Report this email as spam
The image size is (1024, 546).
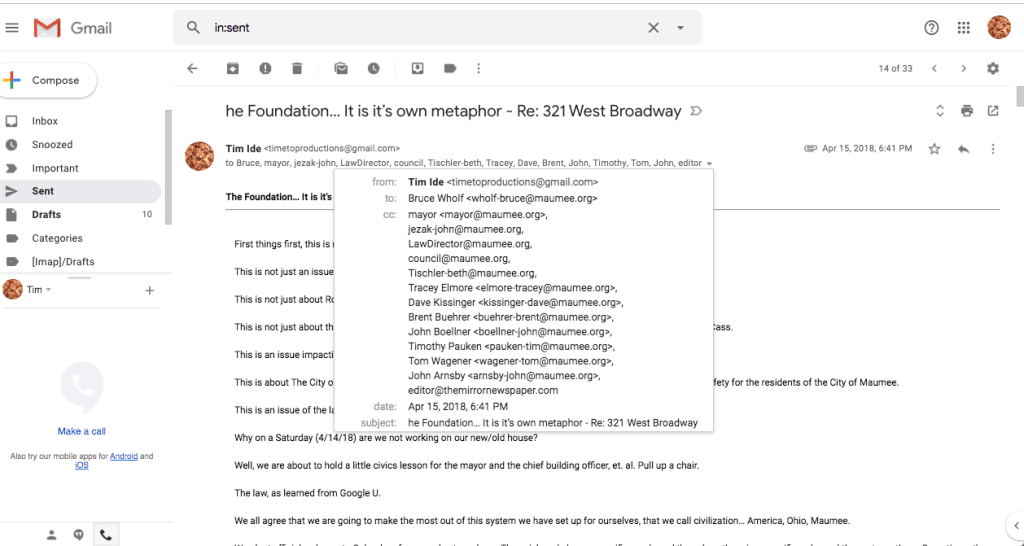[265, 69]
